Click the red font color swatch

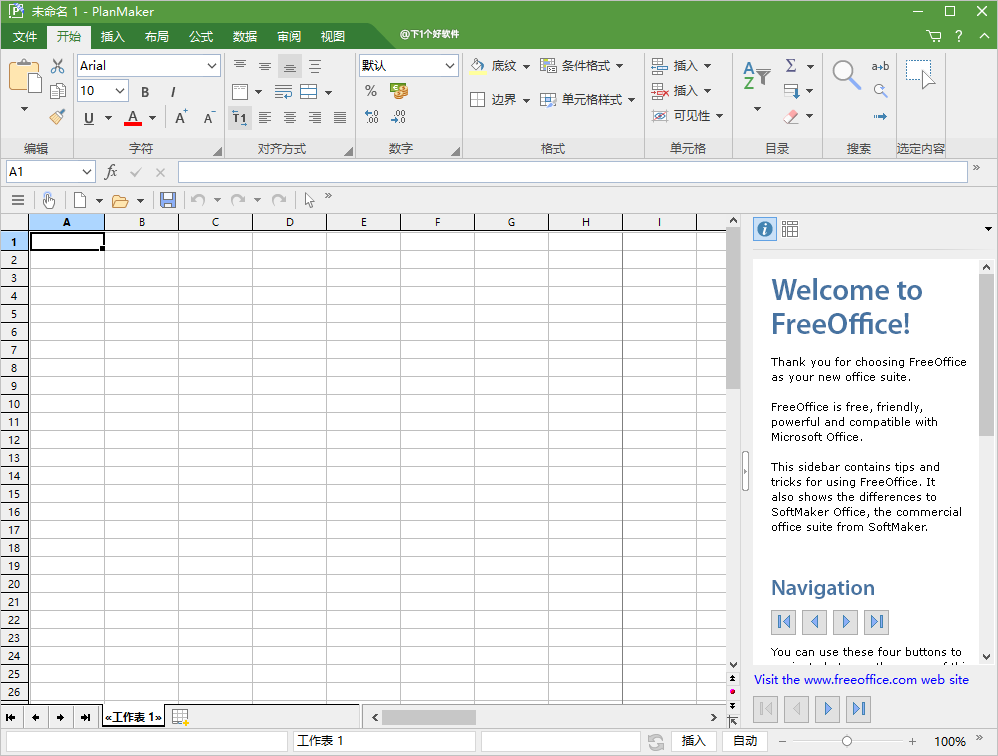[x=133, y=118]
